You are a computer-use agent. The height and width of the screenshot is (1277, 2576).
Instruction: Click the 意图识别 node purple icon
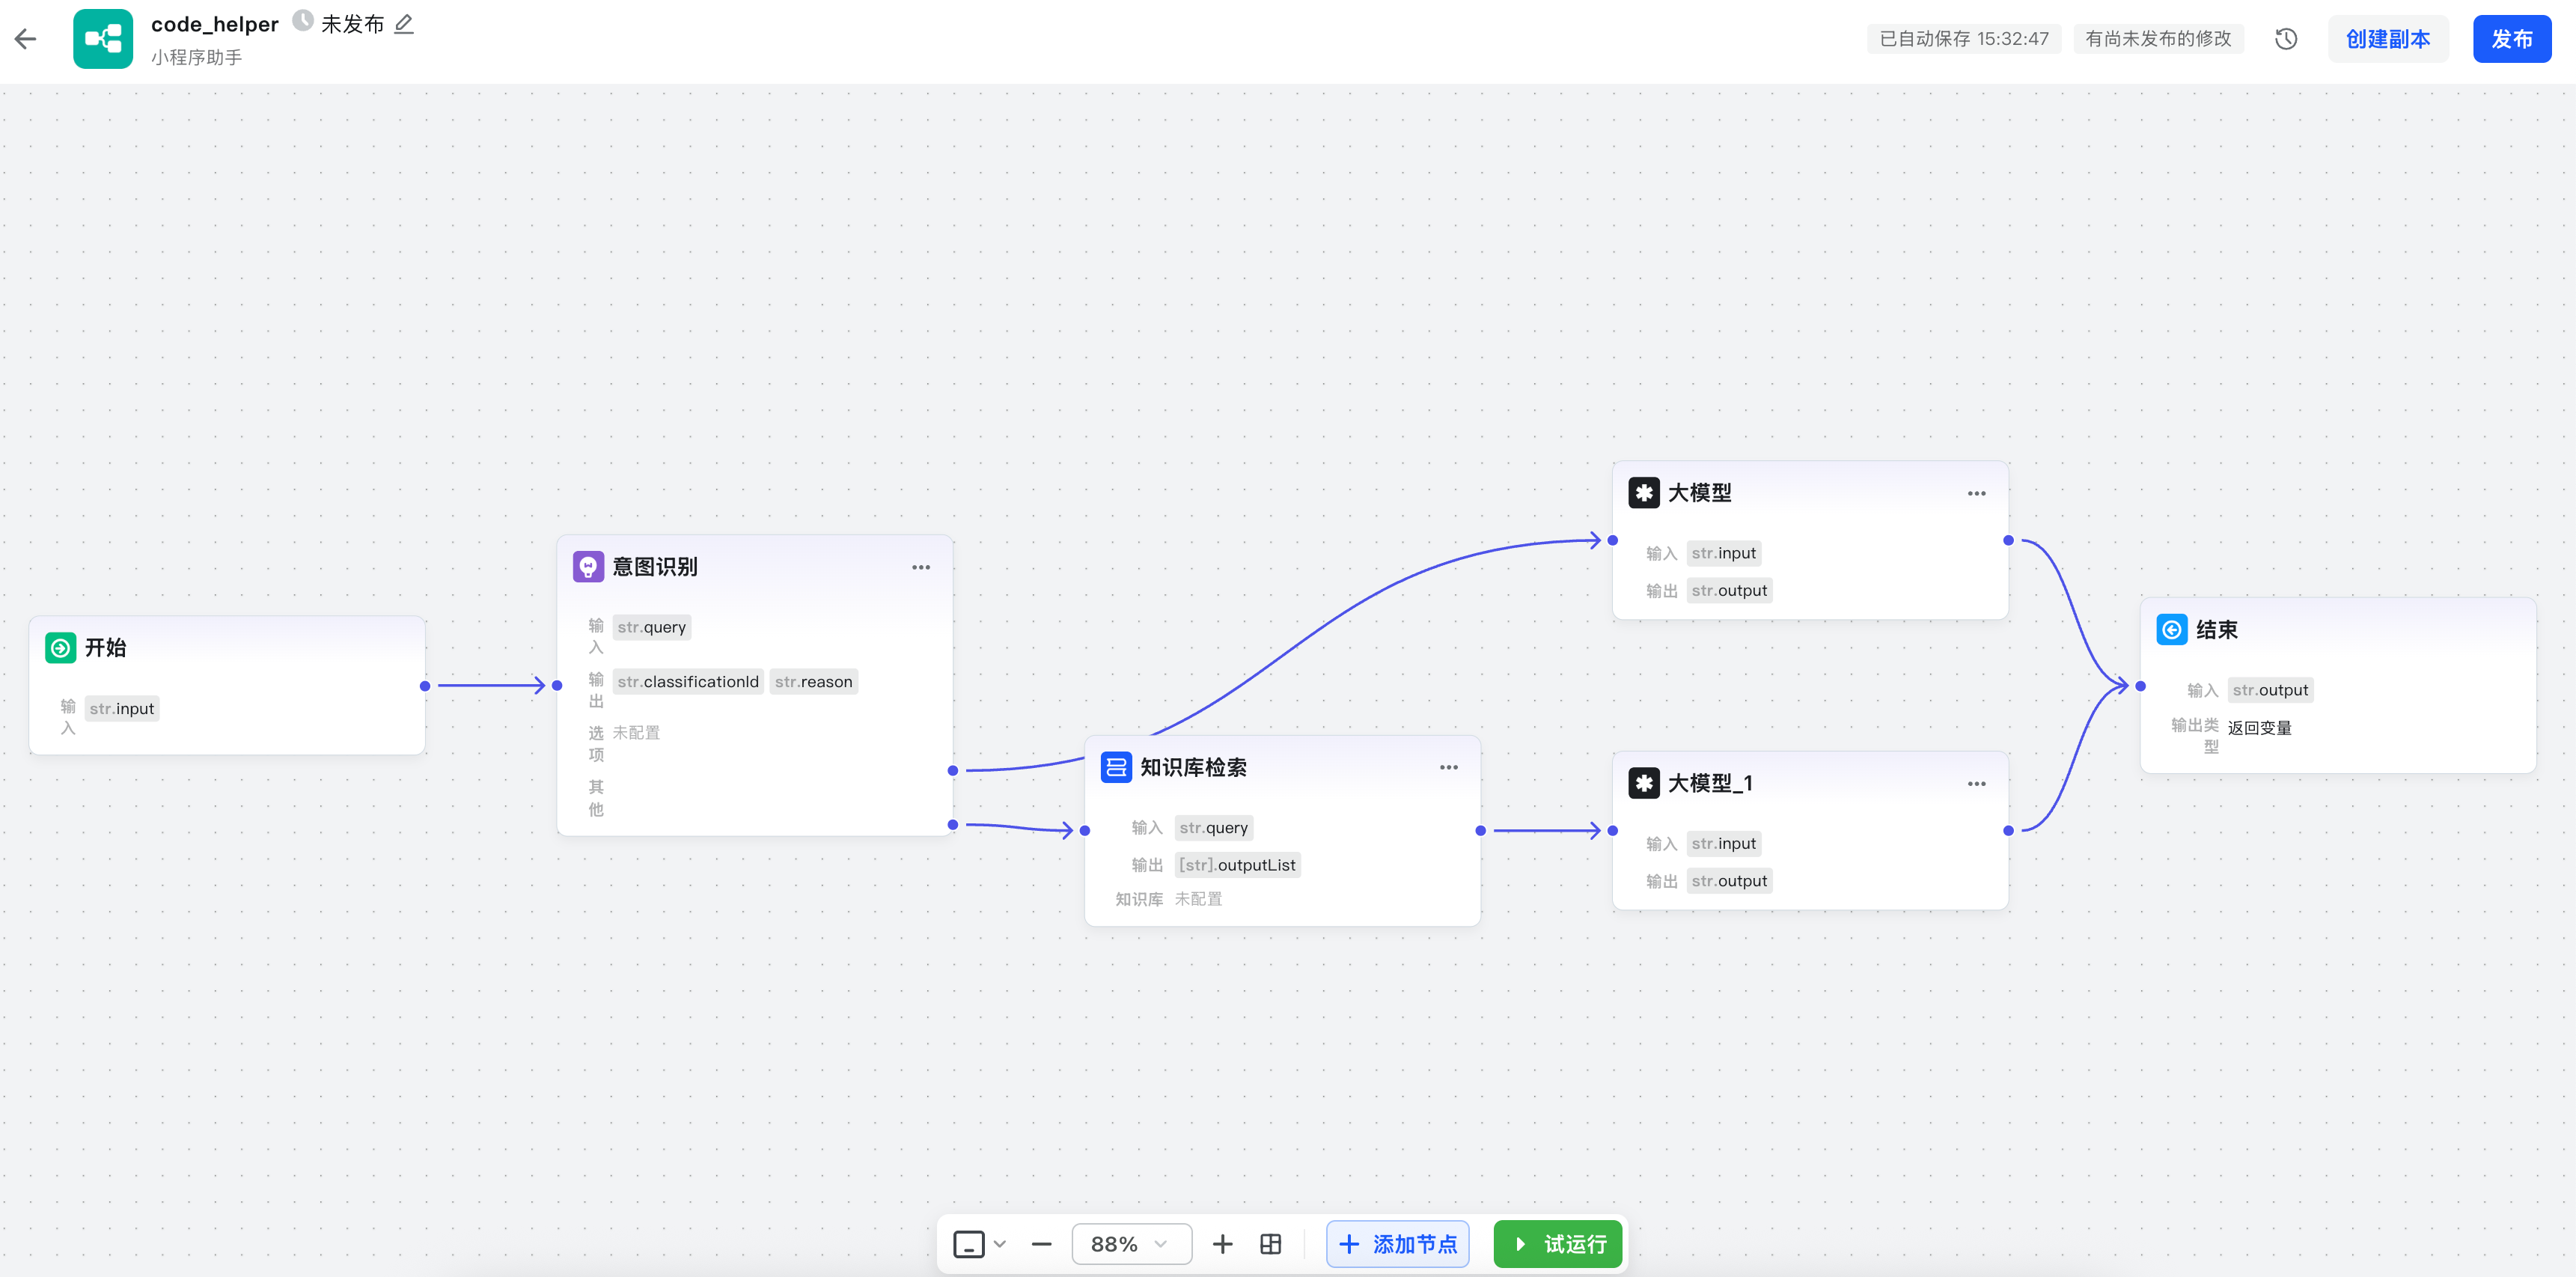589,567
